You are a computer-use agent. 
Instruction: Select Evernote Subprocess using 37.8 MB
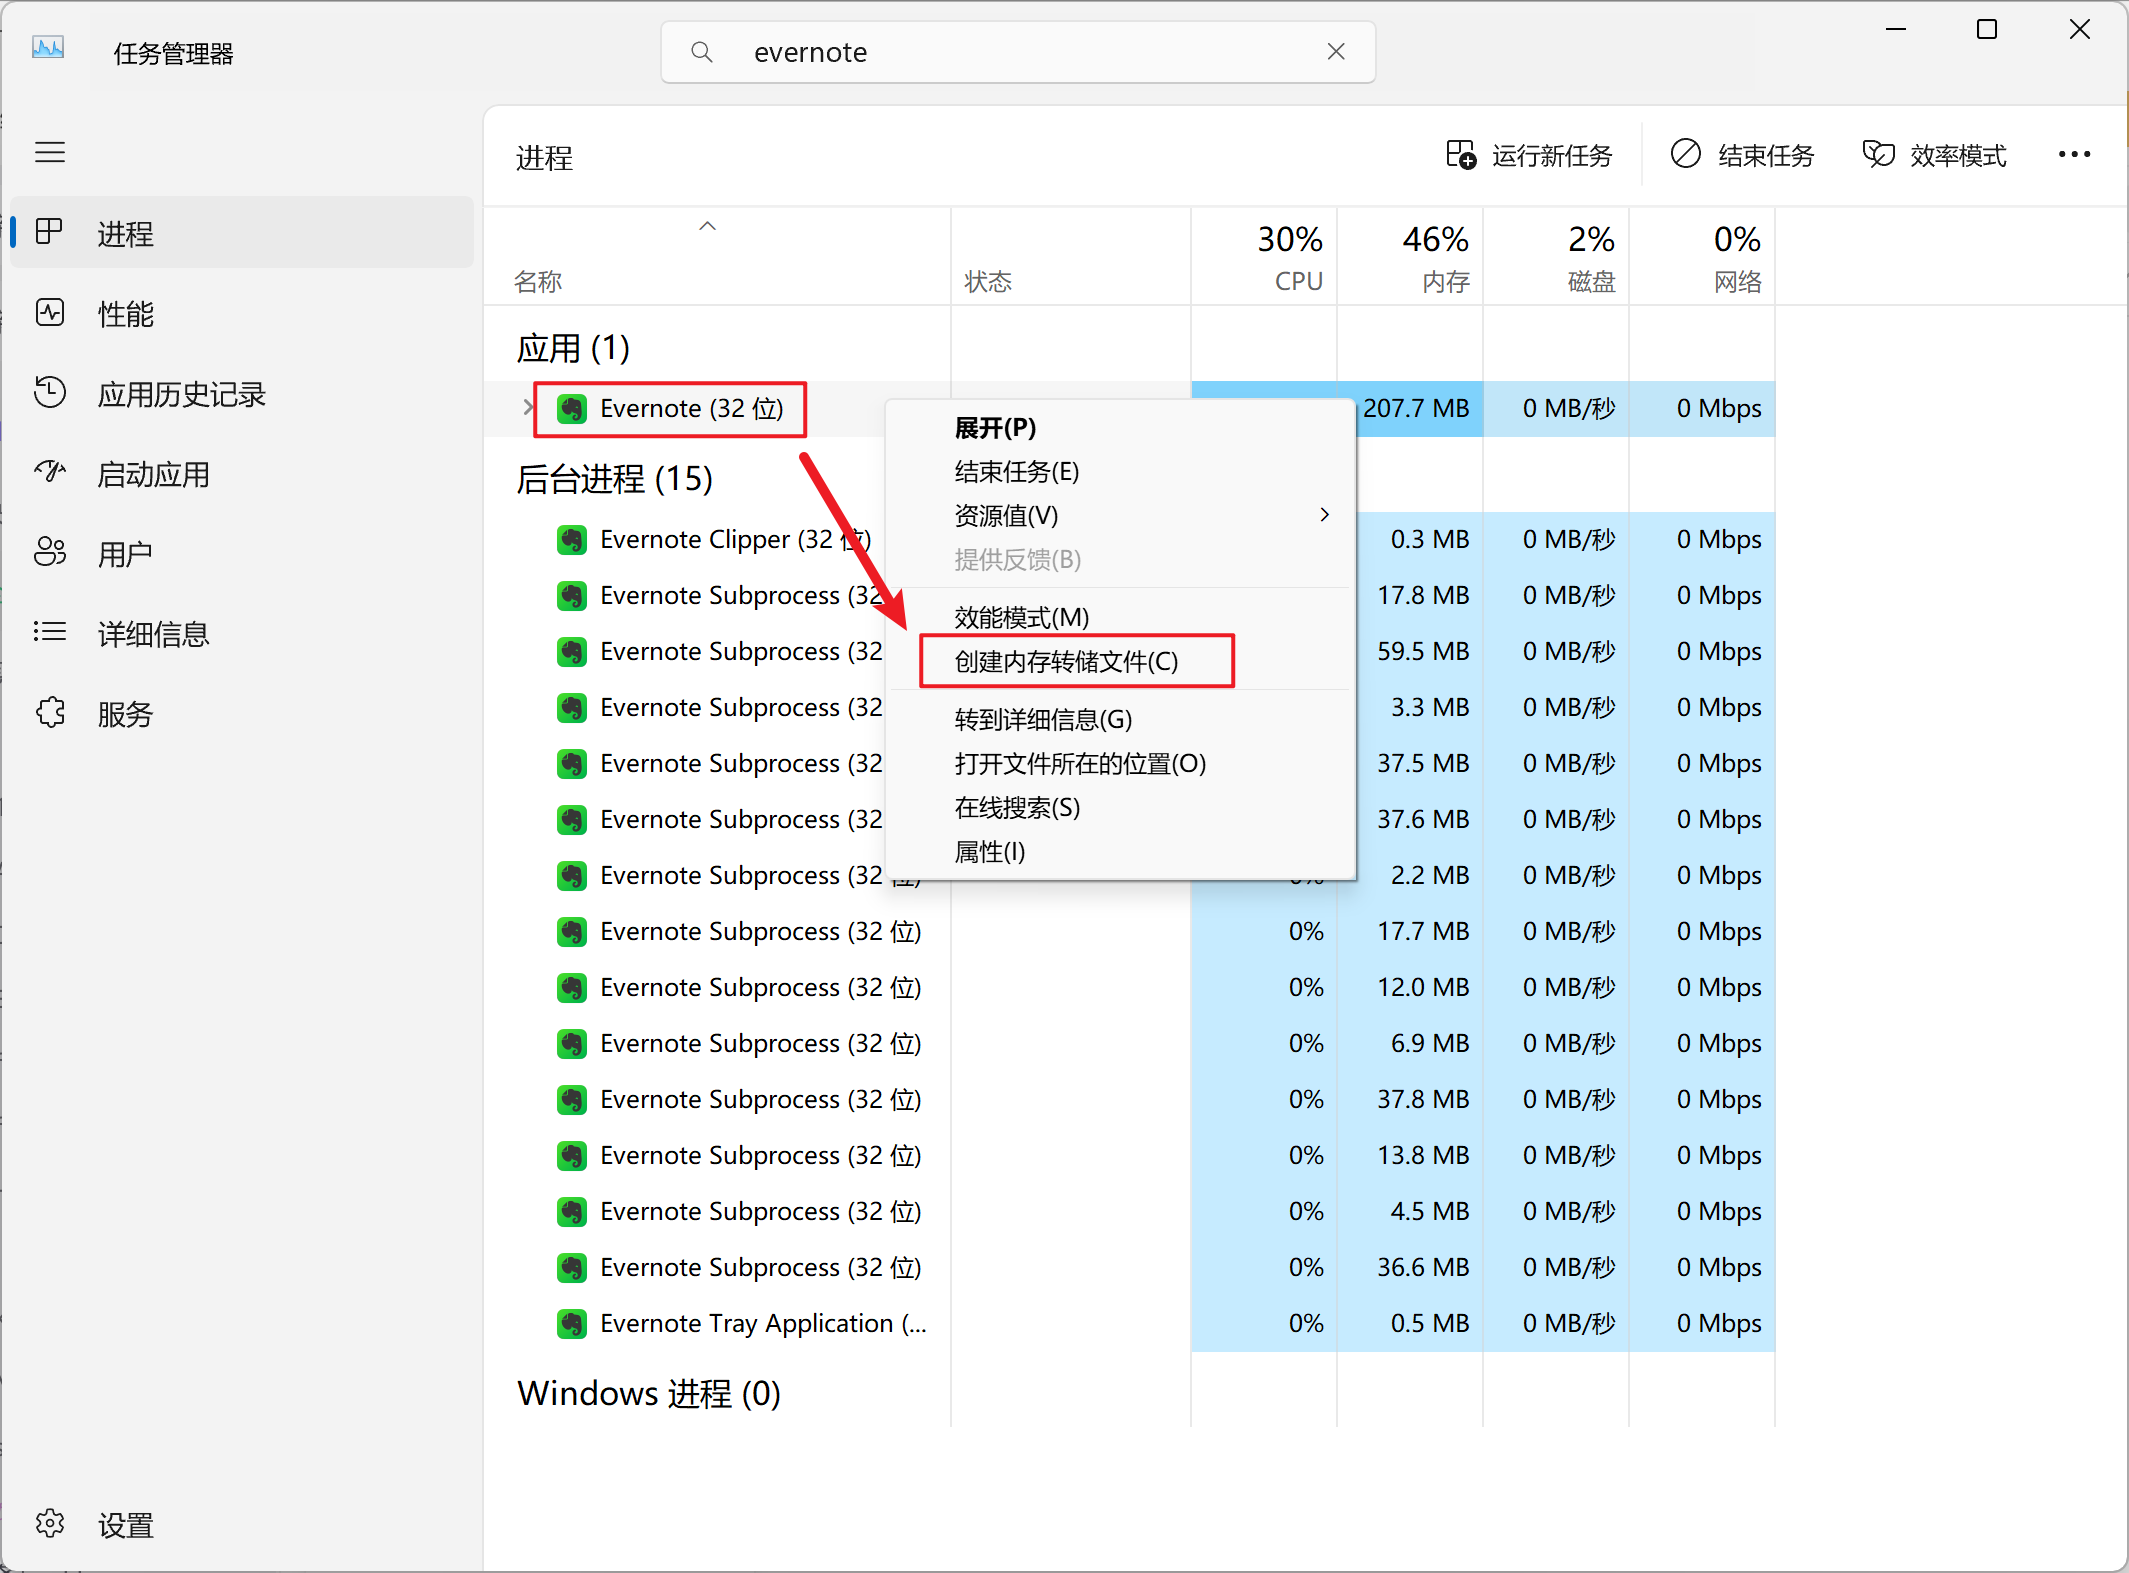1130,1099
